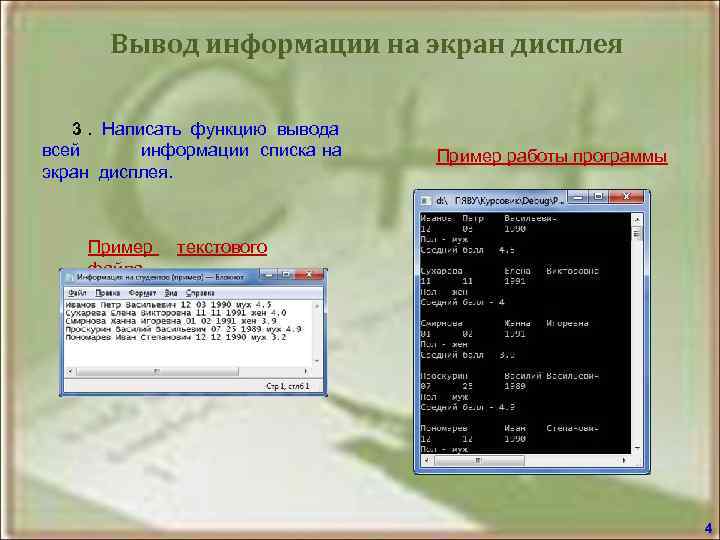This screenshot has height=540, width=720.
Task: Click 'Елена' in the console output
Action: coord(518,271)
